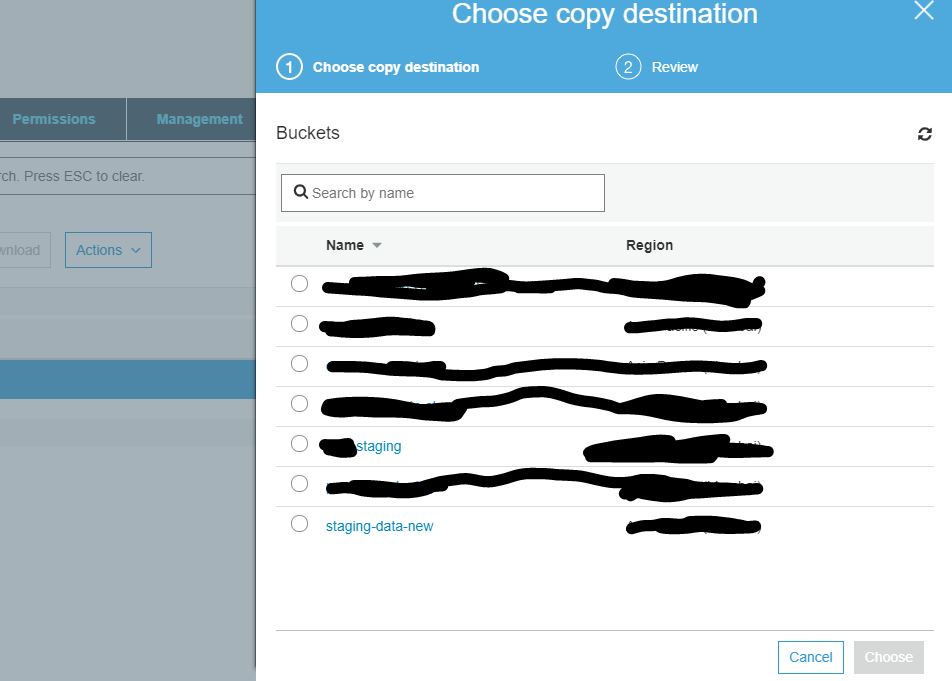Click the Cancel button
Image resolution: width=952 pixels, height=681 pixels.
pyautogui.click(x=810, y=657)
